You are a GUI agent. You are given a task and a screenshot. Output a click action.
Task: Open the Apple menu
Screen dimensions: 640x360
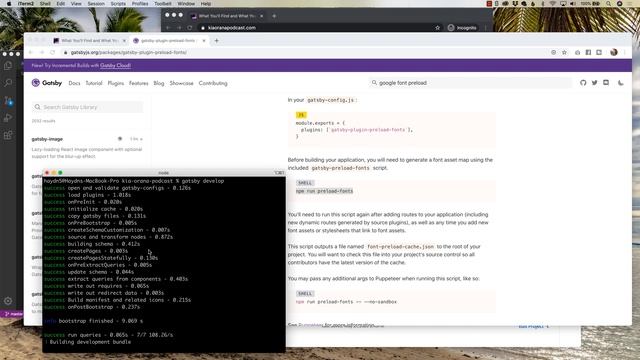pyautogui.click(x=9, y=4)
